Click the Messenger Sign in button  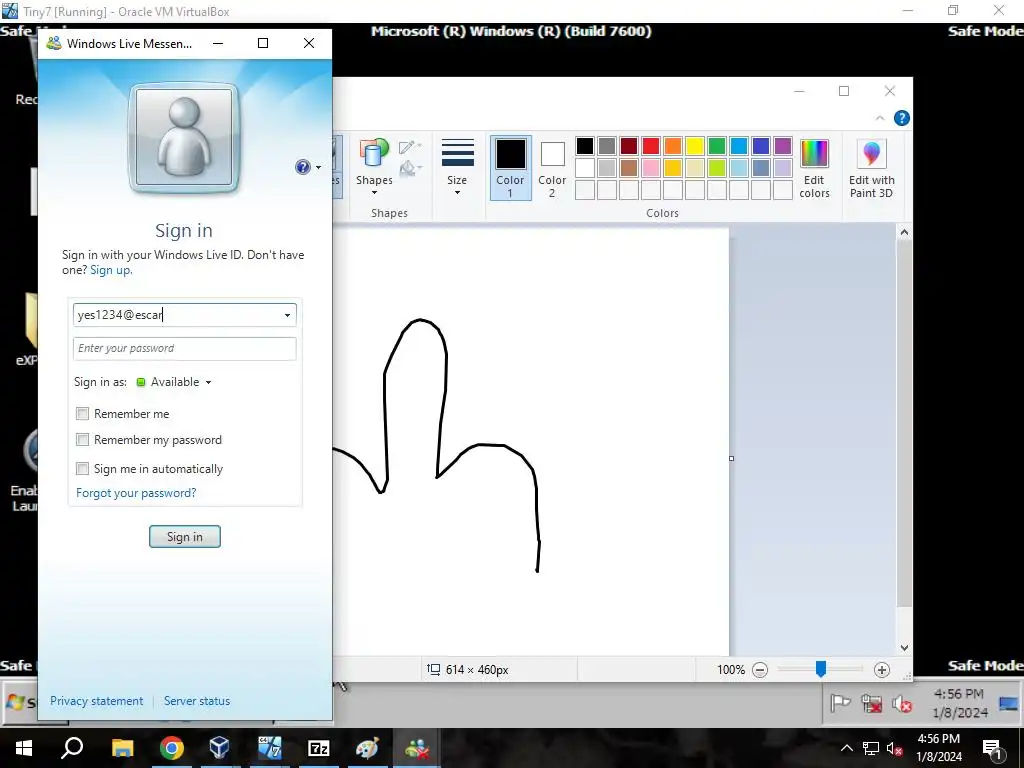click(x=185, y=537)
